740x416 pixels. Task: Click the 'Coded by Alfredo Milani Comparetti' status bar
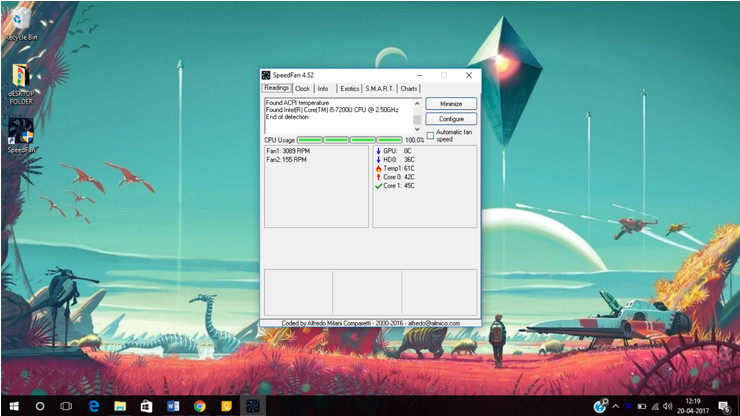point(370,323)
